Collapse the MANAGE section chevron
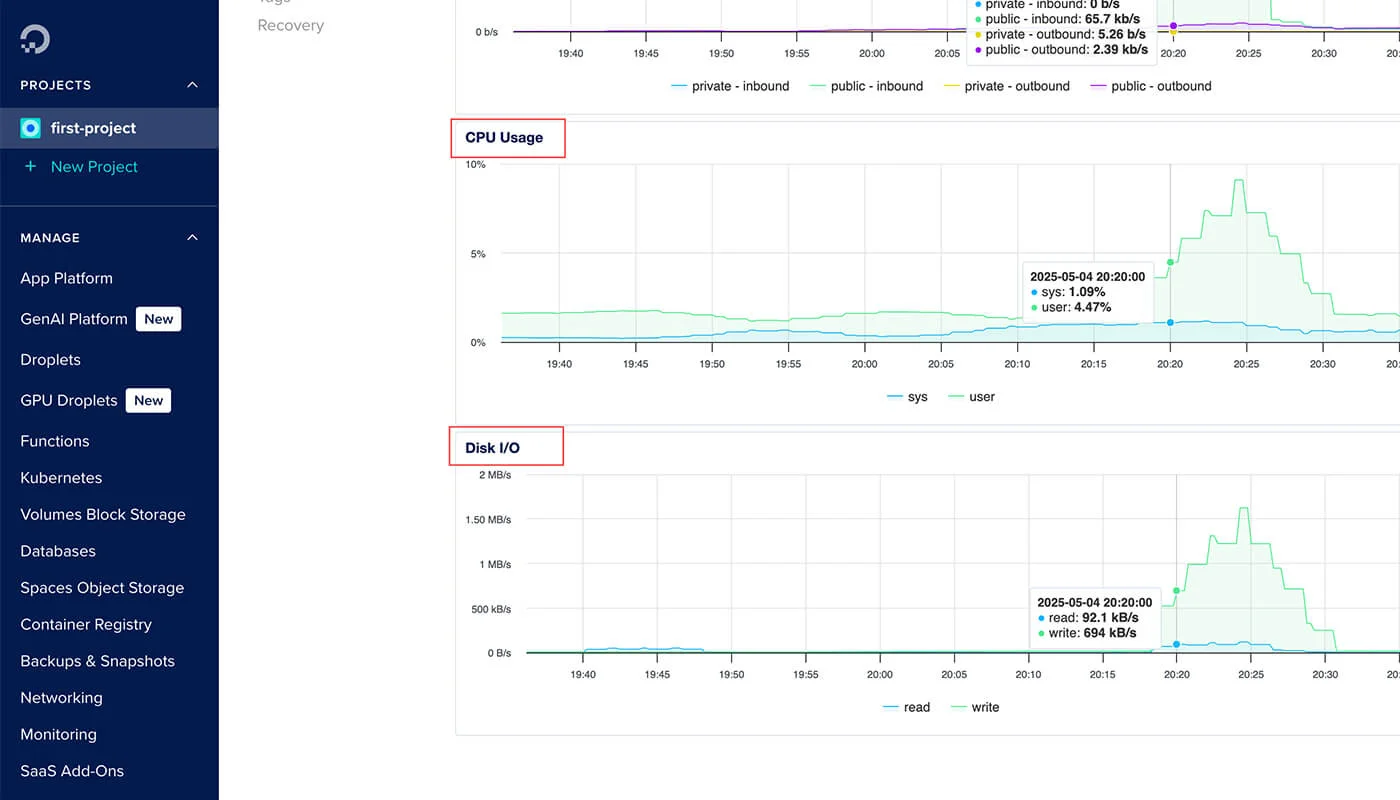Viewport: 1400px width, 800px height. 193,238
